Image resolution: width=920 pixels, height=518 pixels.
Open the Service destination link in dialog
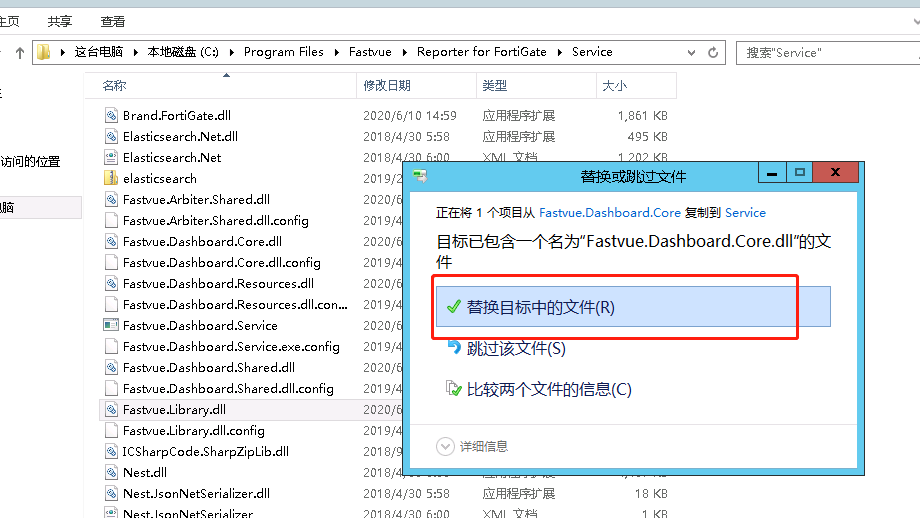tap(745, 213)
